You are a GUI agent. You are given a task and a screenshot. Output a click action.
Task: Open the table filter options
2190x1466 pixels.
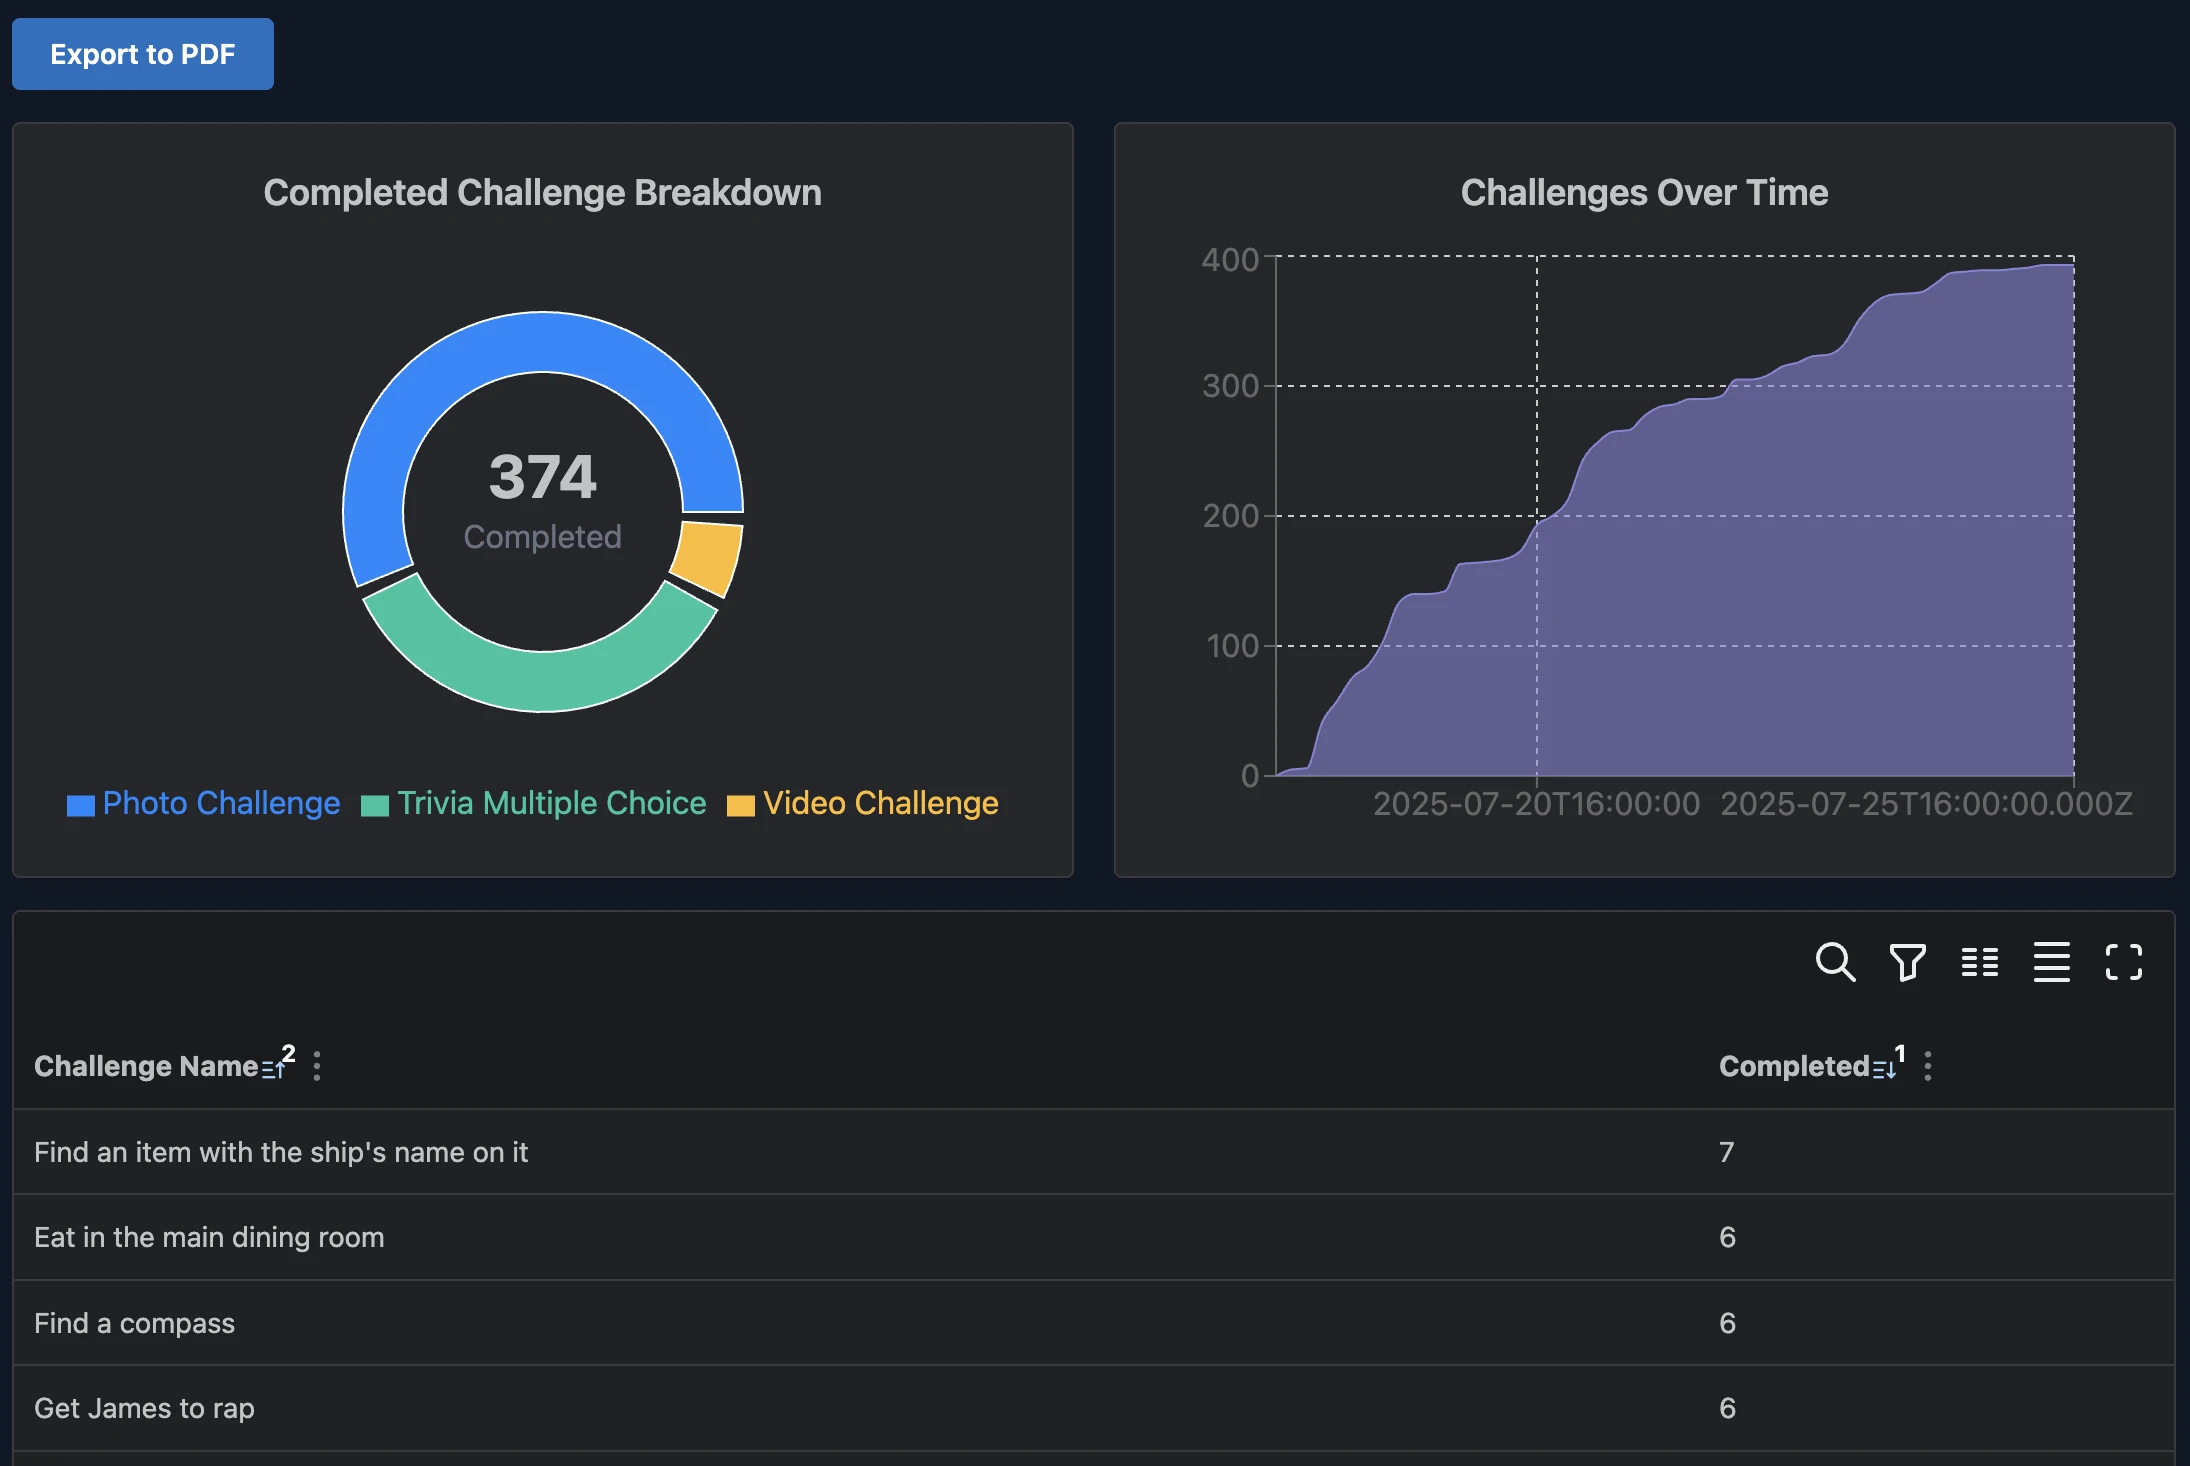[x=1905, y=962]
